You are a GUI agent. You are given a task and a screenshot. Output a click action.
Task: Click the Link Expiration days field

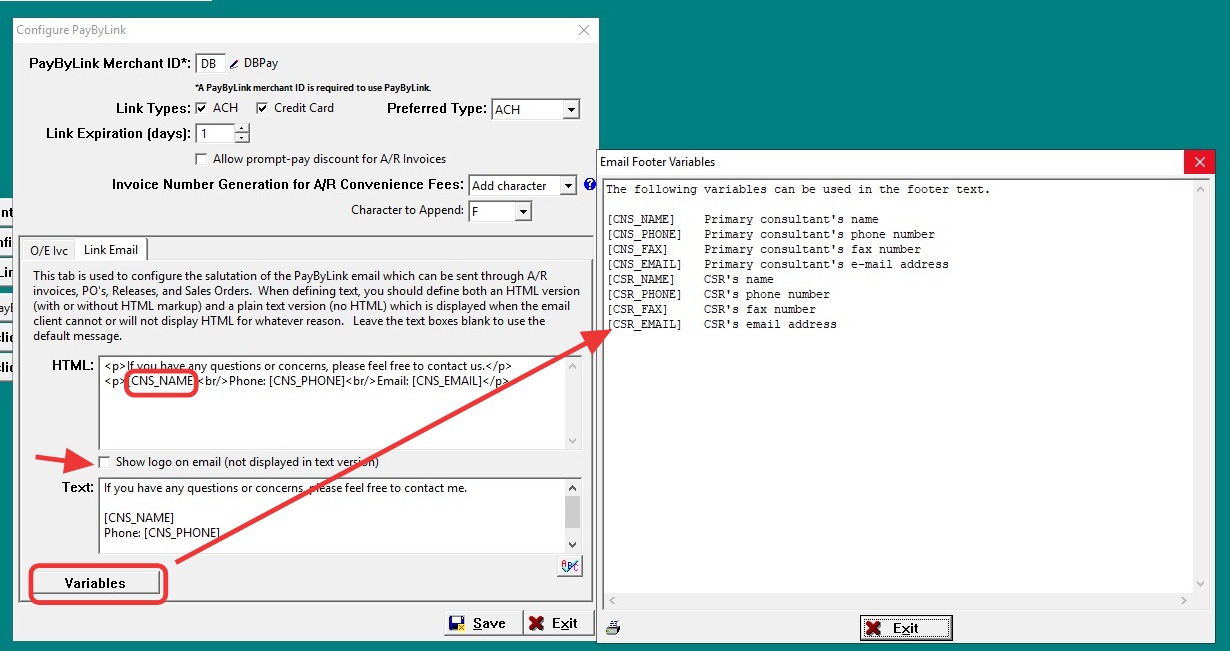(x=215, y=134)
